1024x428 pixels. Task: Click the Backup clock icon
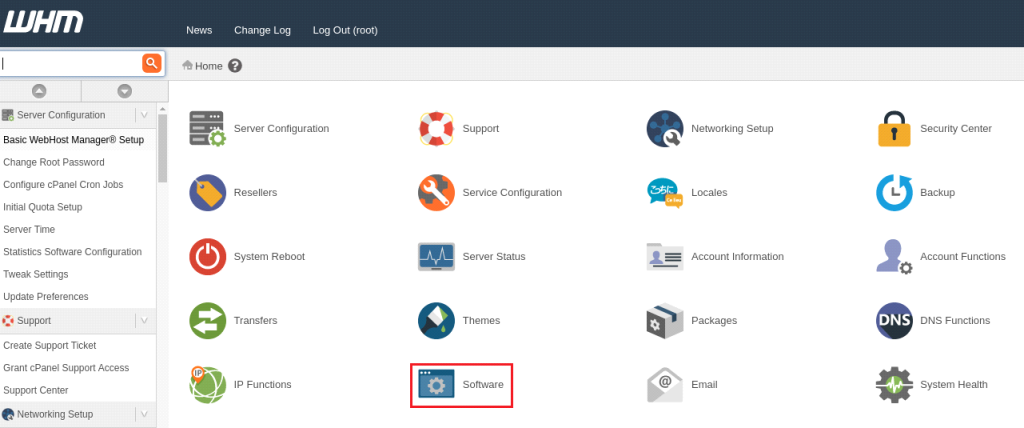(894, 193)
